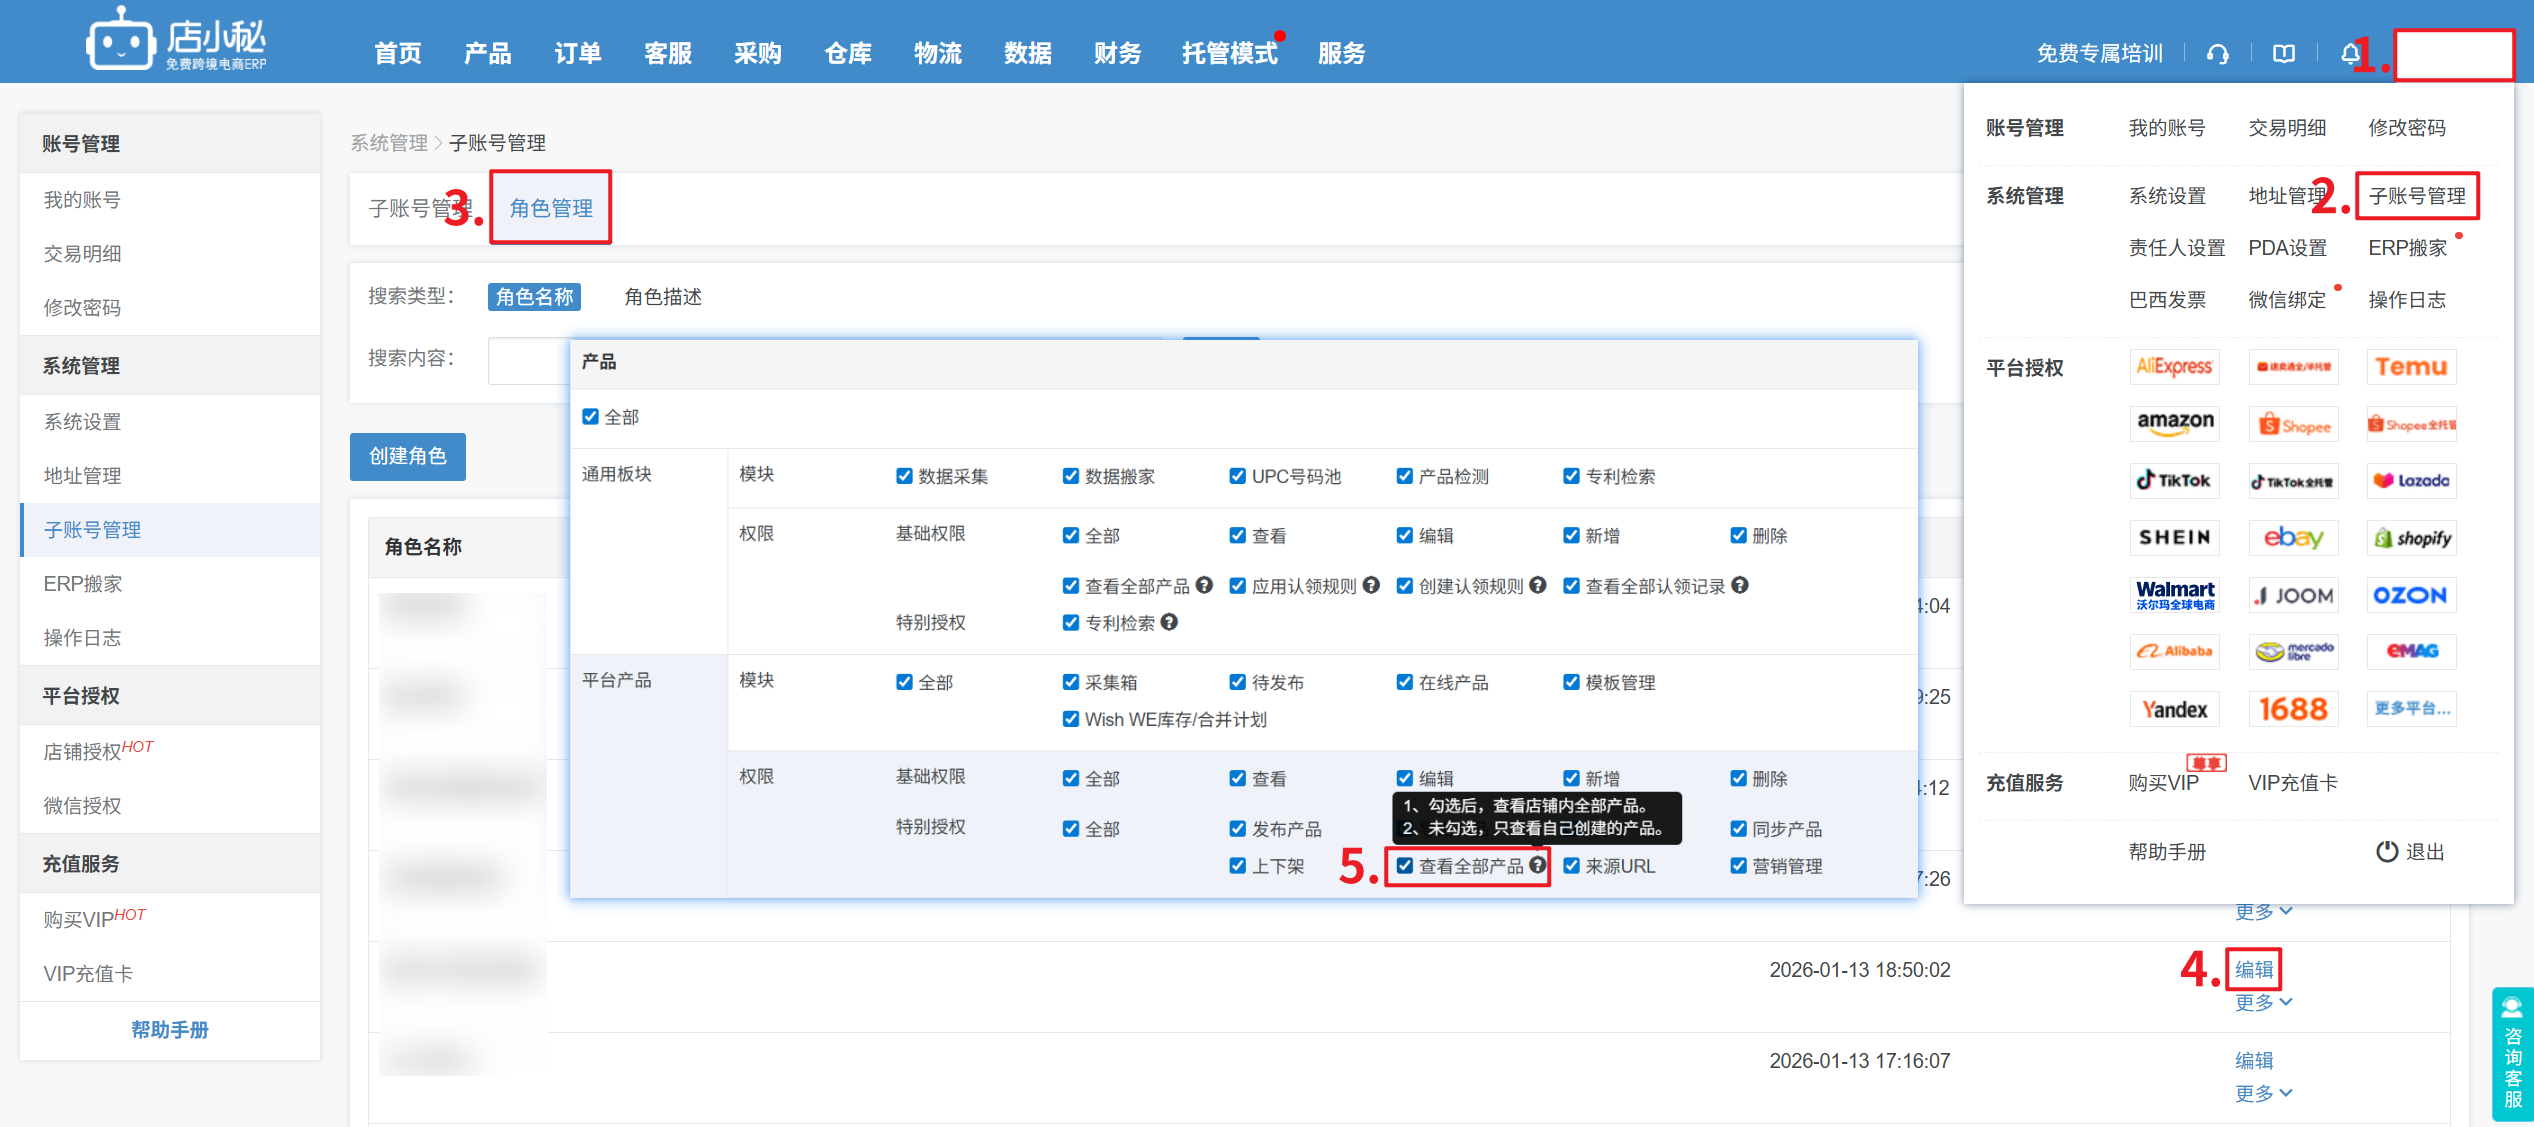This screenshot has height=1127, width=2534.
Task: Click the notification bell icon
Action: pos(2349,54)
